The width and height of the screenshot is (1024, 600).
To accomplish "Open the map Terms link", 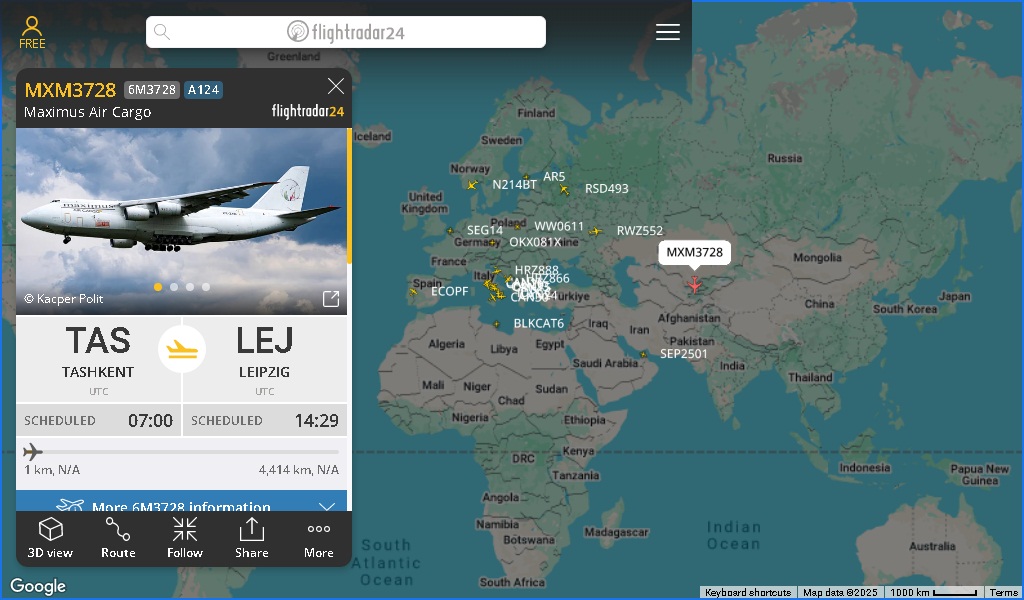I will [1004, 593].
